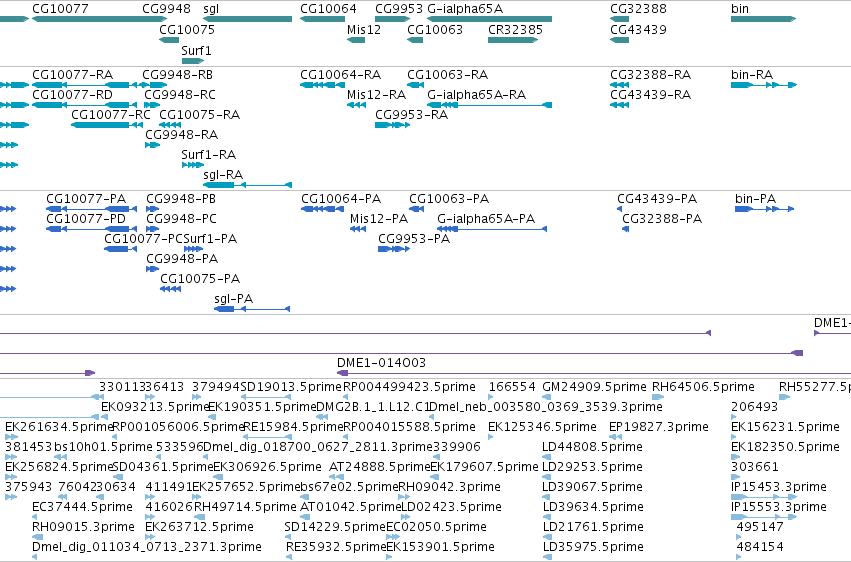The width and height of the screenshot is (851, 562).
Task: Click the sgl-PA protein glyph
Action: tap(252, 309)
